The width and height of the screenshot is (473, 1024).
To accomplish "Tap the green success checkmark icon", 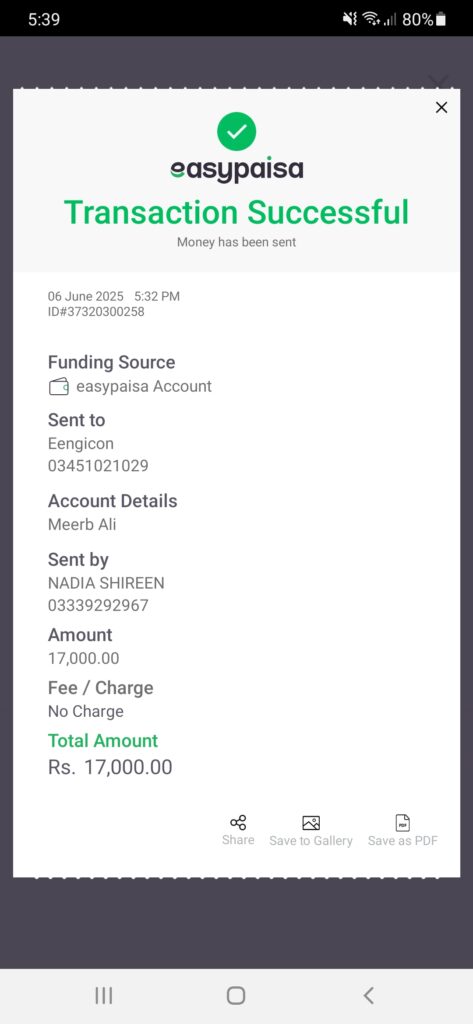I will (236, 131).
